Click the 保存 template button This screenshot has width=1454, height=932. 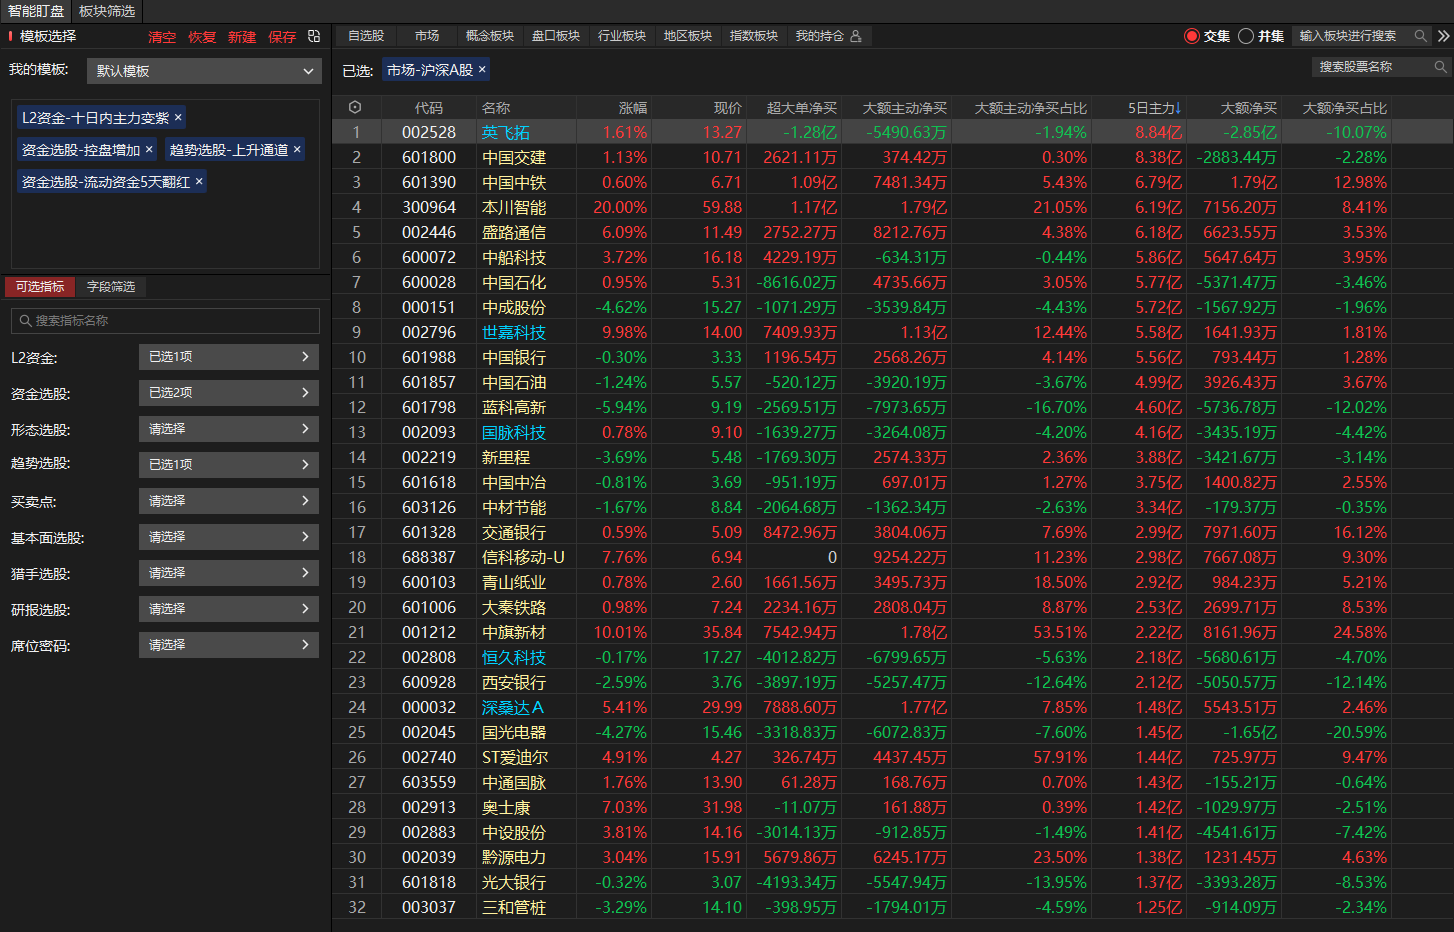click(x=282, y=37)
